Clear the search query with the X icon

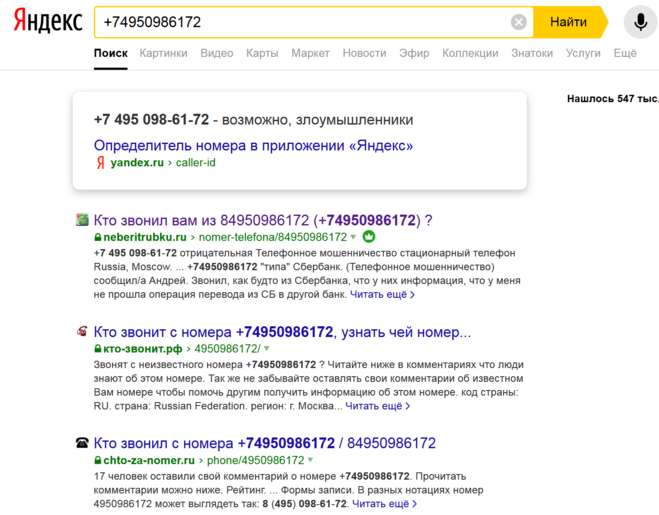pos(519,22)
